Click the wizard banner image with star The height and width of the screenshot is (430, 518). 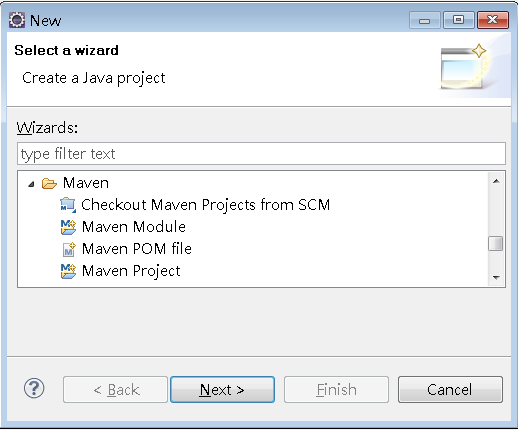464,66
